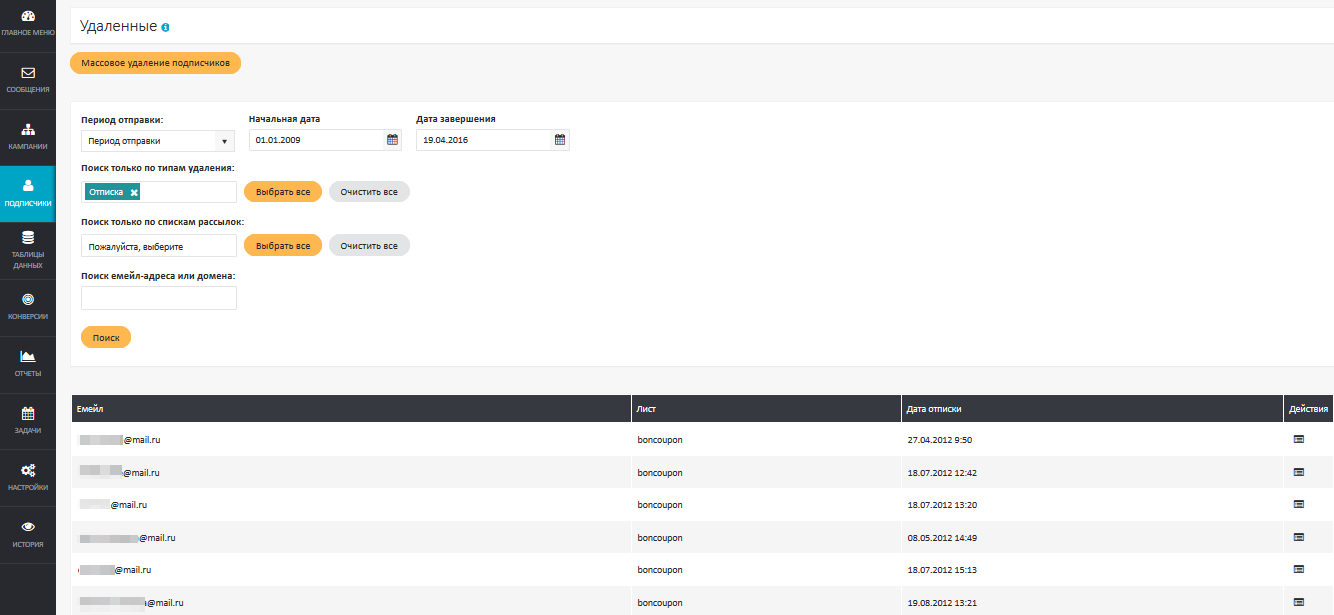
Task: Open Кампании section in the sidebar
Action: [x=28, y=137]
